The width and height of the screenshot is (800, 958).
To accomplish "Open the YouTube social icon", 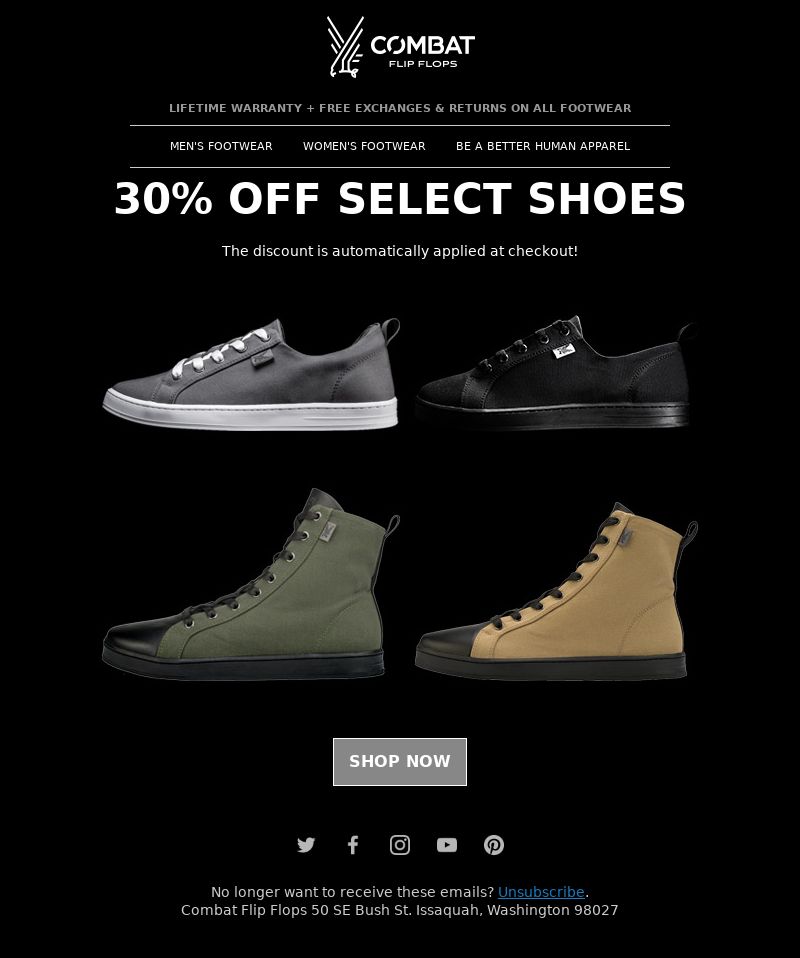I will click(447, 844).
